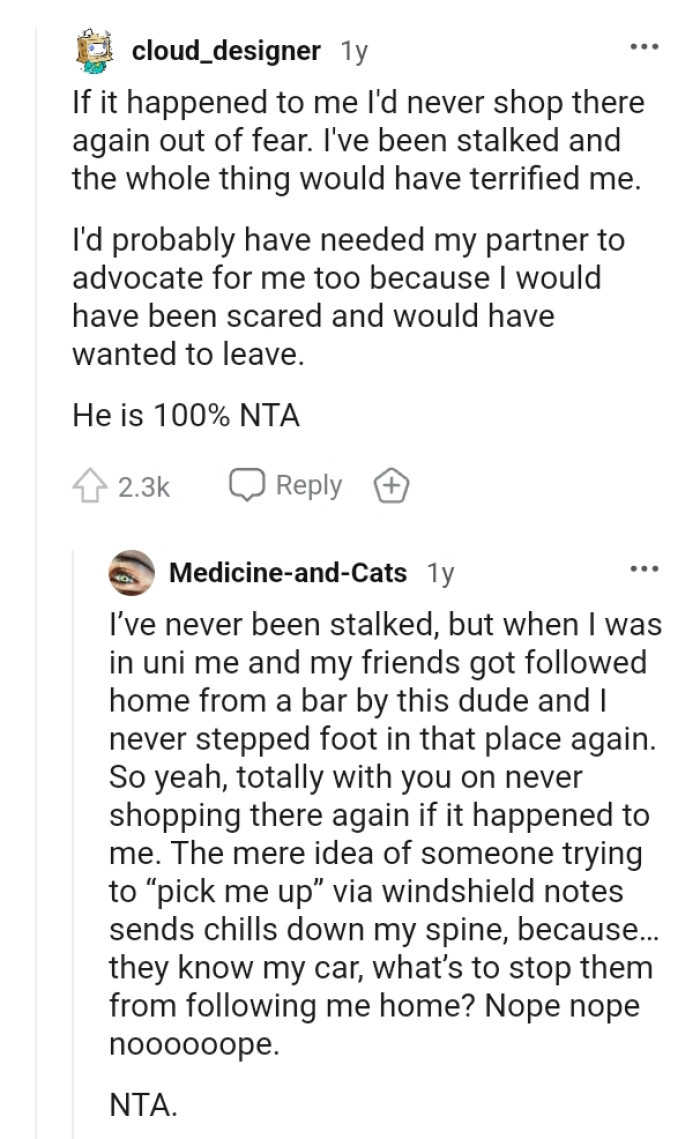
Task: Click cloud_designer's robot avatar
Action: 94,52
